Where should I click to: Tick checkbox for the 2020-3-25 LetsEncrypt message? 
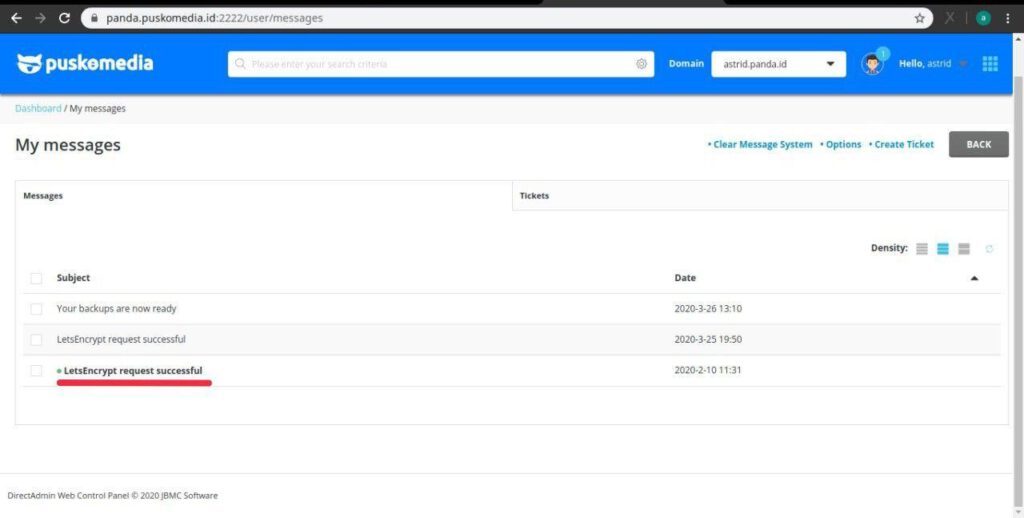coord(36,340)
